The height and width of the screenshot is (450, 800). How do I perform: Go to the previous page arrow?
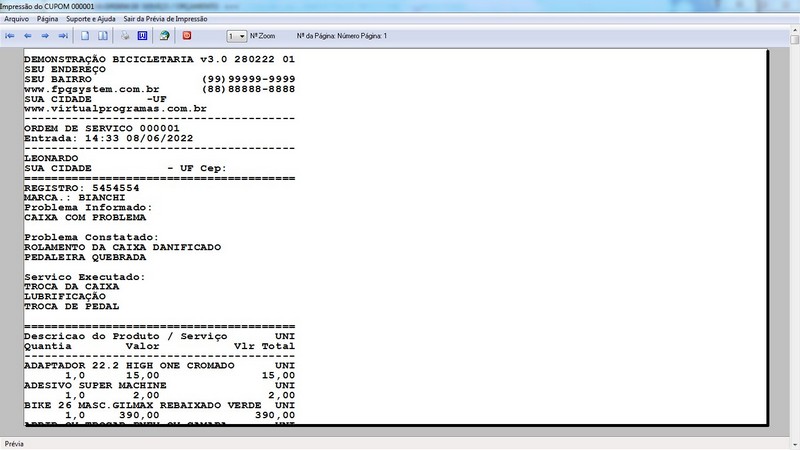(x=28, y=36)
